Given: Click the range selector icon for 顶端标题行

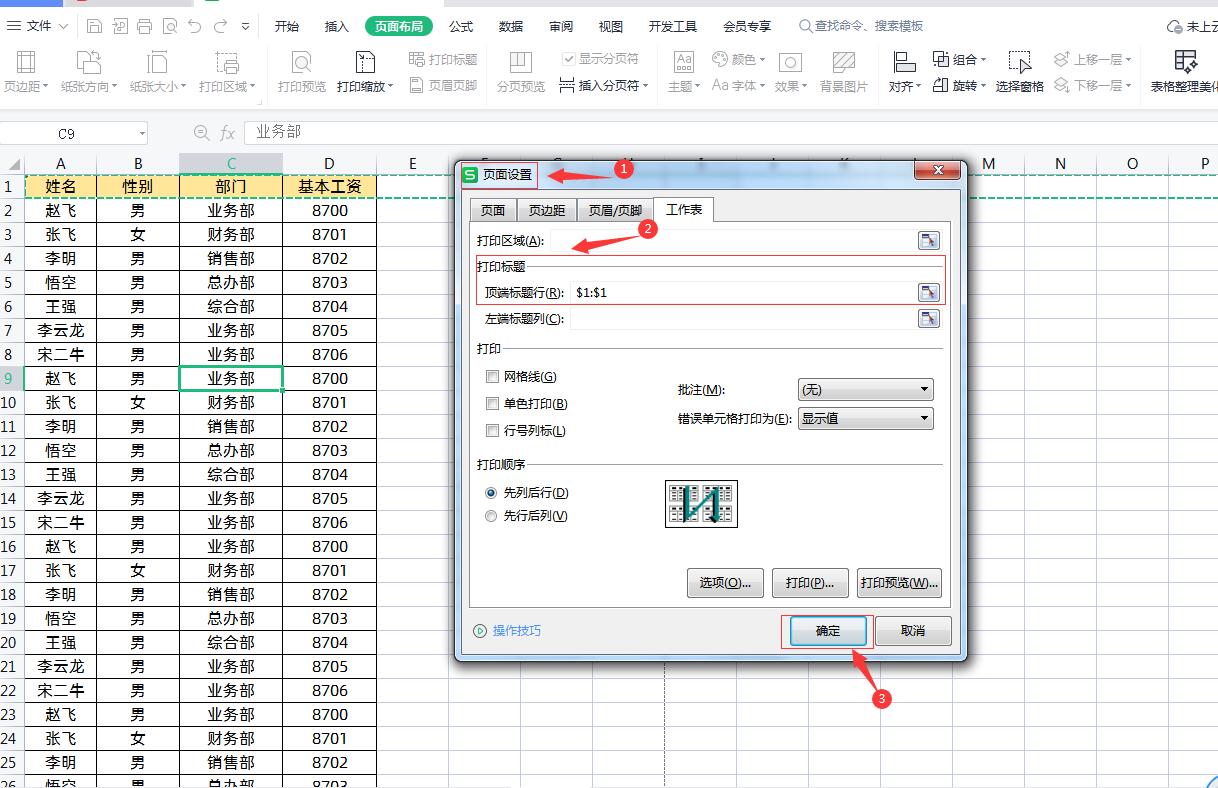Looking at the screenshot, I should point(929,292).
